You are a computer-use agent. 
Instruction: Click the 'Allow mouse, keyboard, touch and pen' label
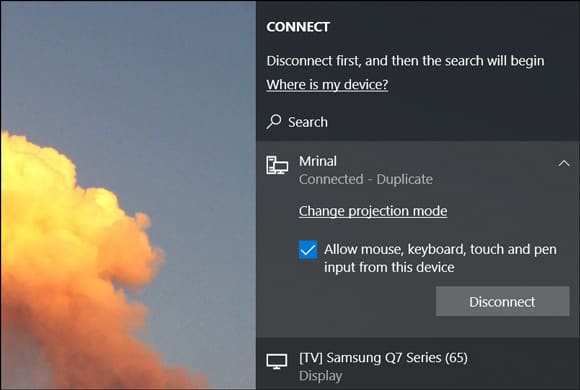click(440, 249)
